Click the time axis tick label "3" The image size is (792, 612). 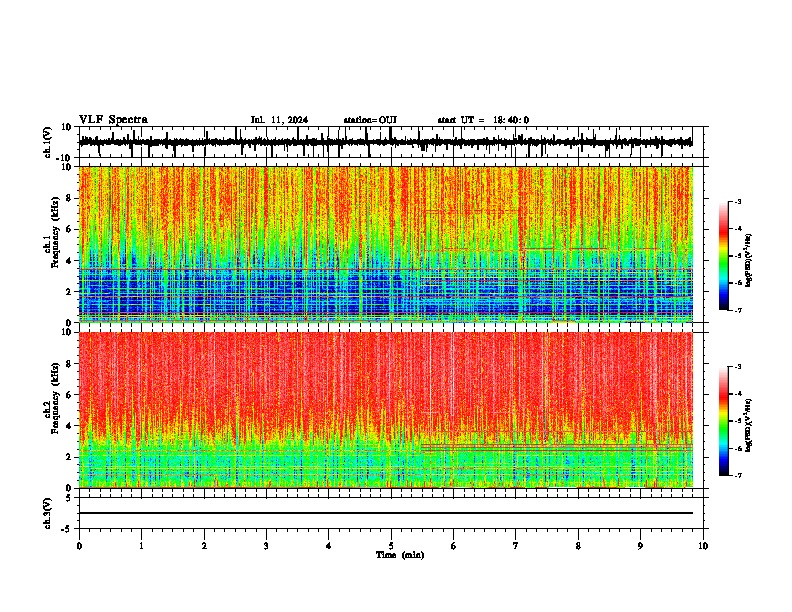click(266, 546)
